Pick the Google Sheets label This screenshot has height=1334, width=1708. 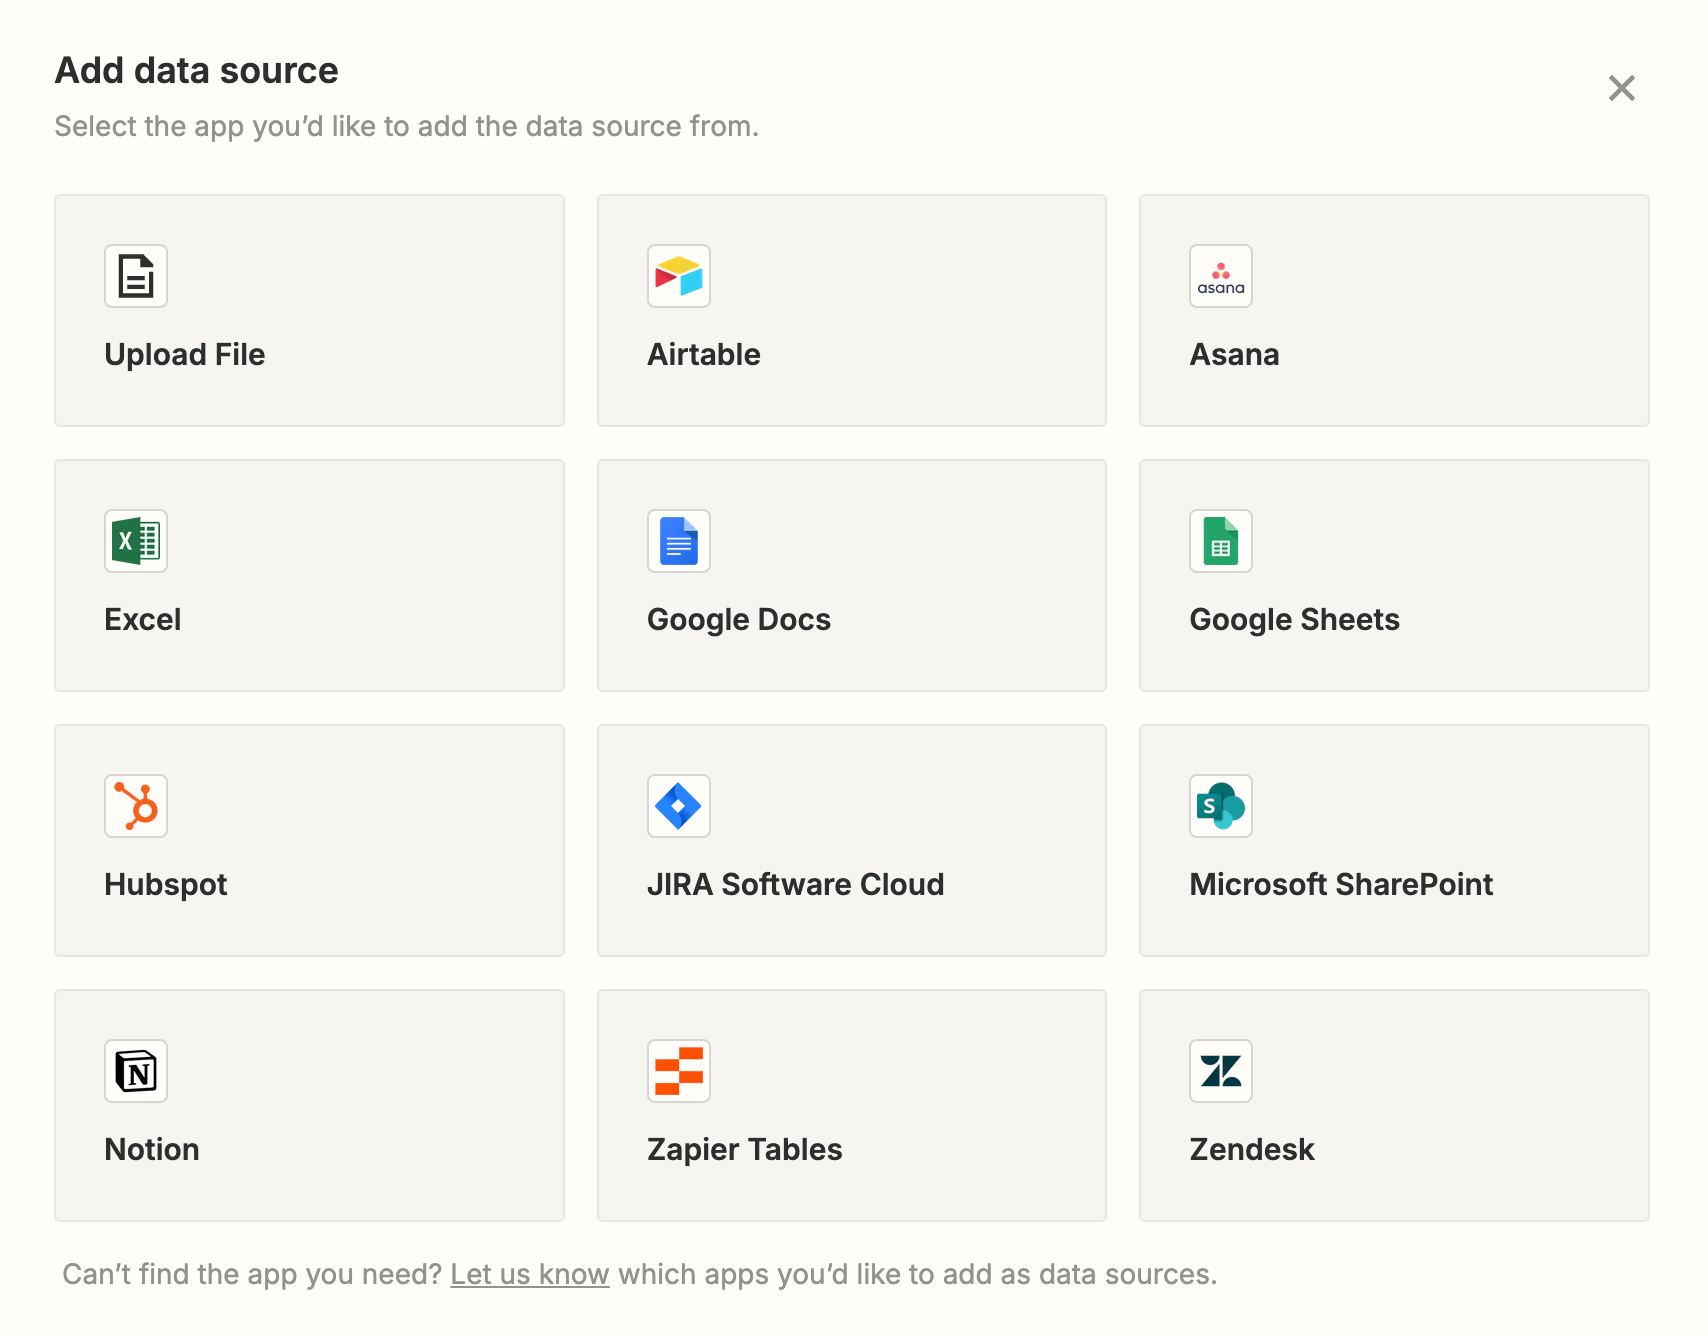(1294, 620)
